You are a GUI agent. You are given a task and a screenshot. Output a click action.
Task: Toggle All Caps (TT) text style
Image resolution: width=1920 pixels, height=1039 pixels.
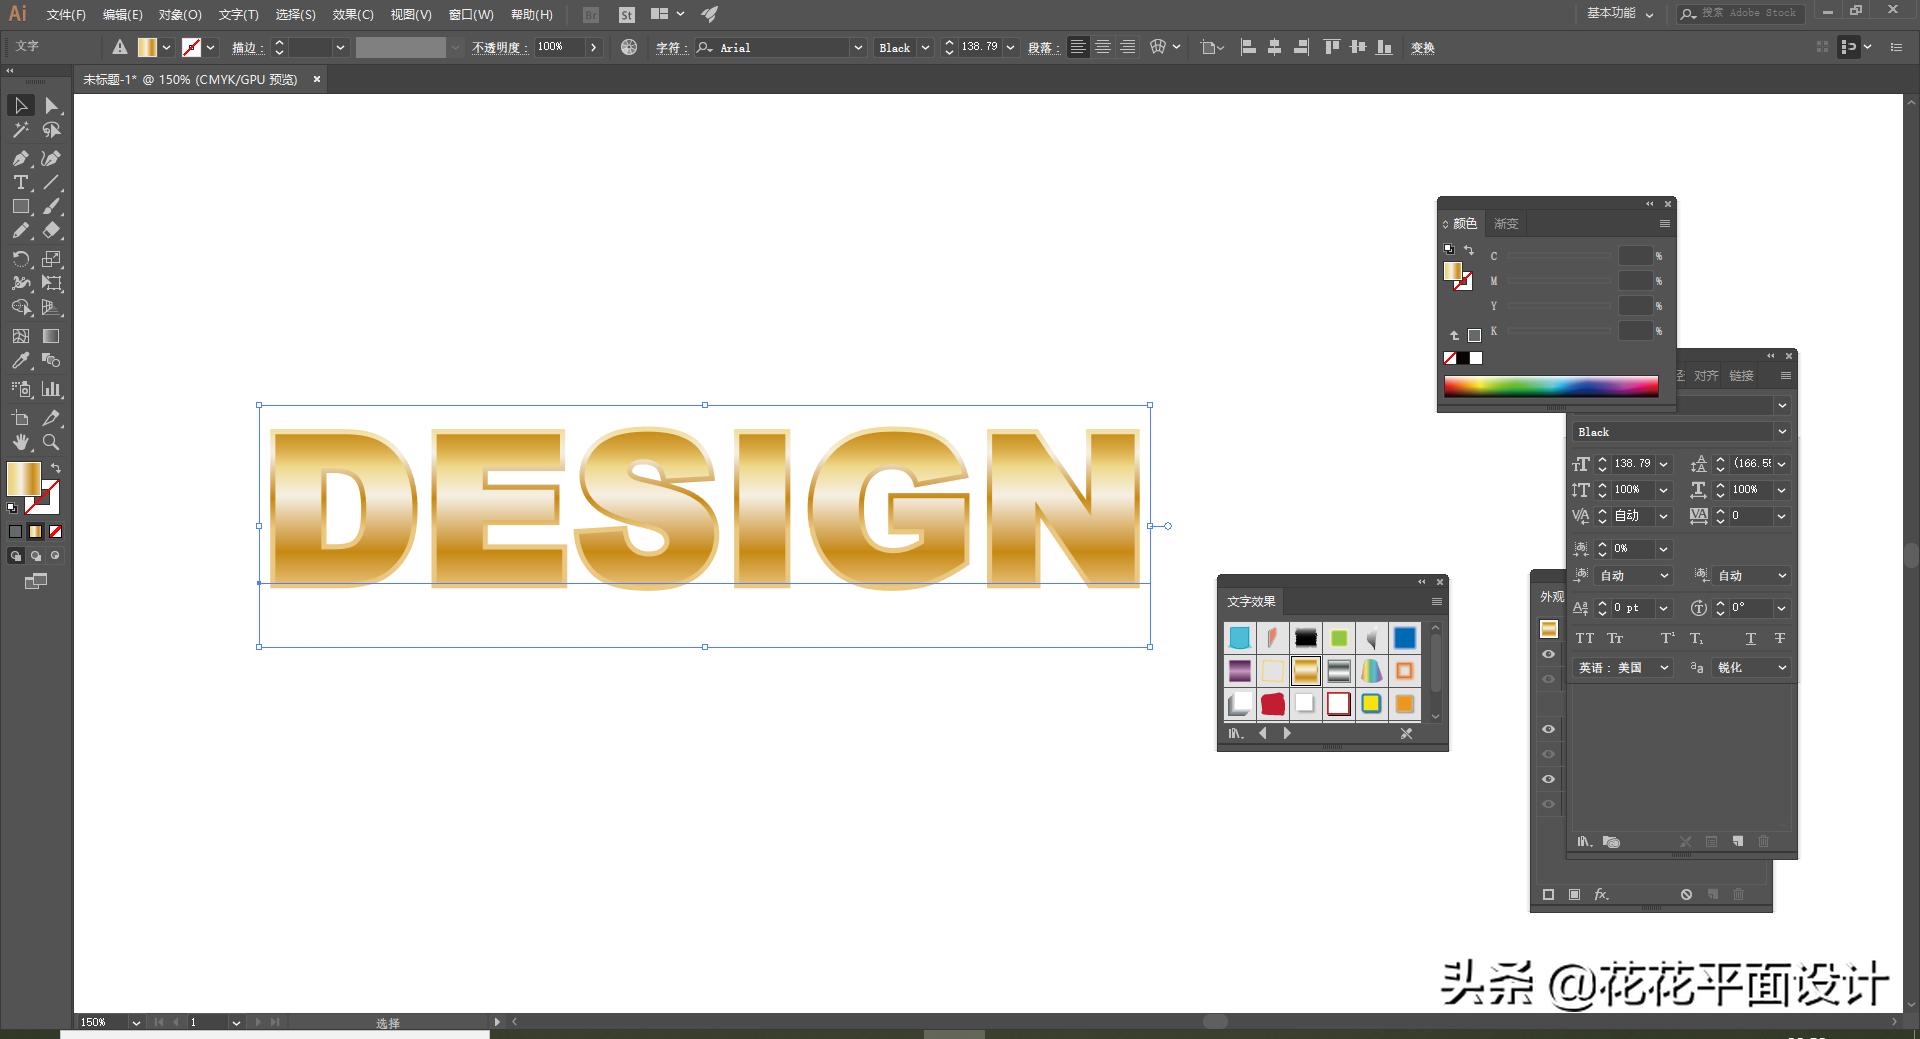pos(1585,638)
